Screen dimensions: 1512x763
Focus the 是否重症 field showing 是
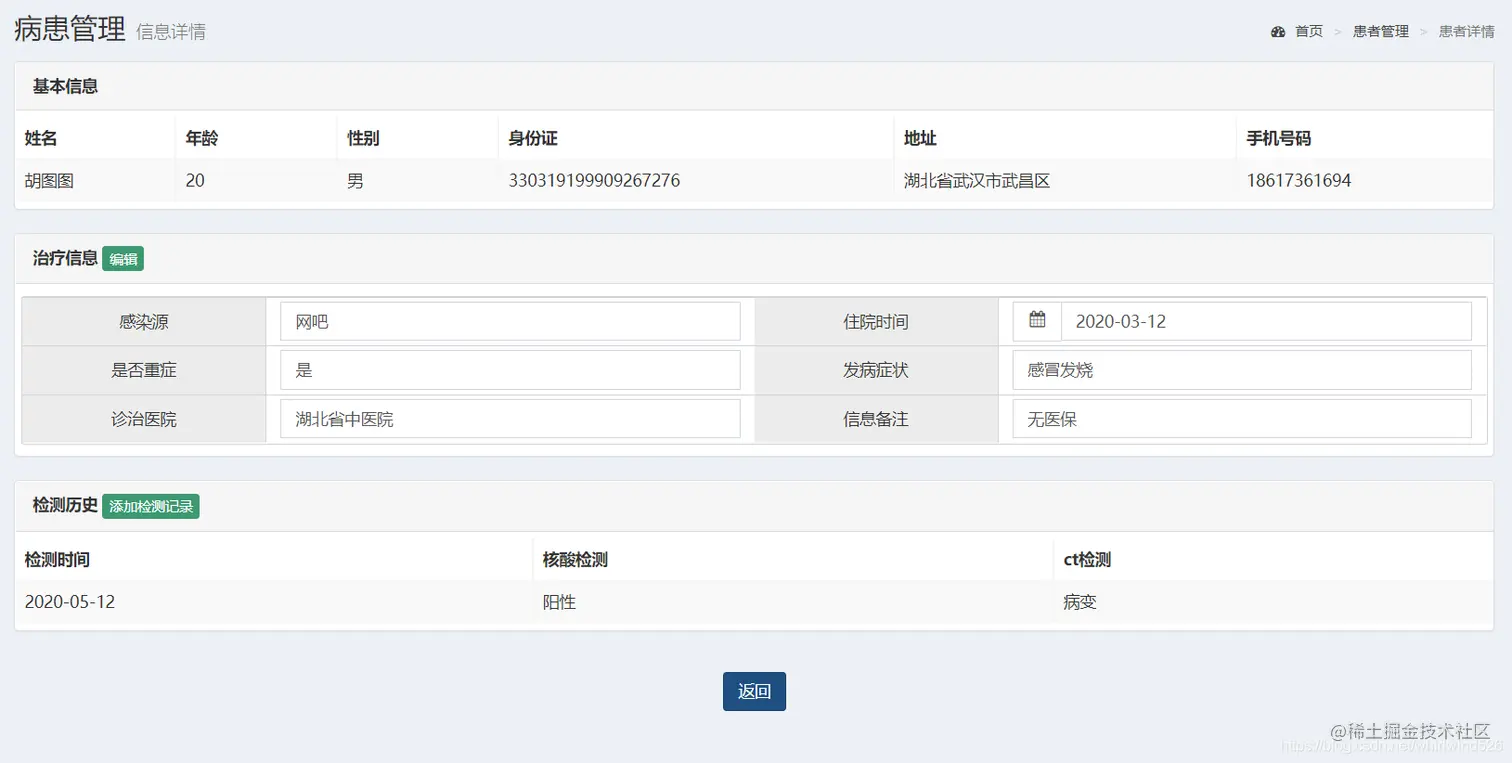(510, 370)
